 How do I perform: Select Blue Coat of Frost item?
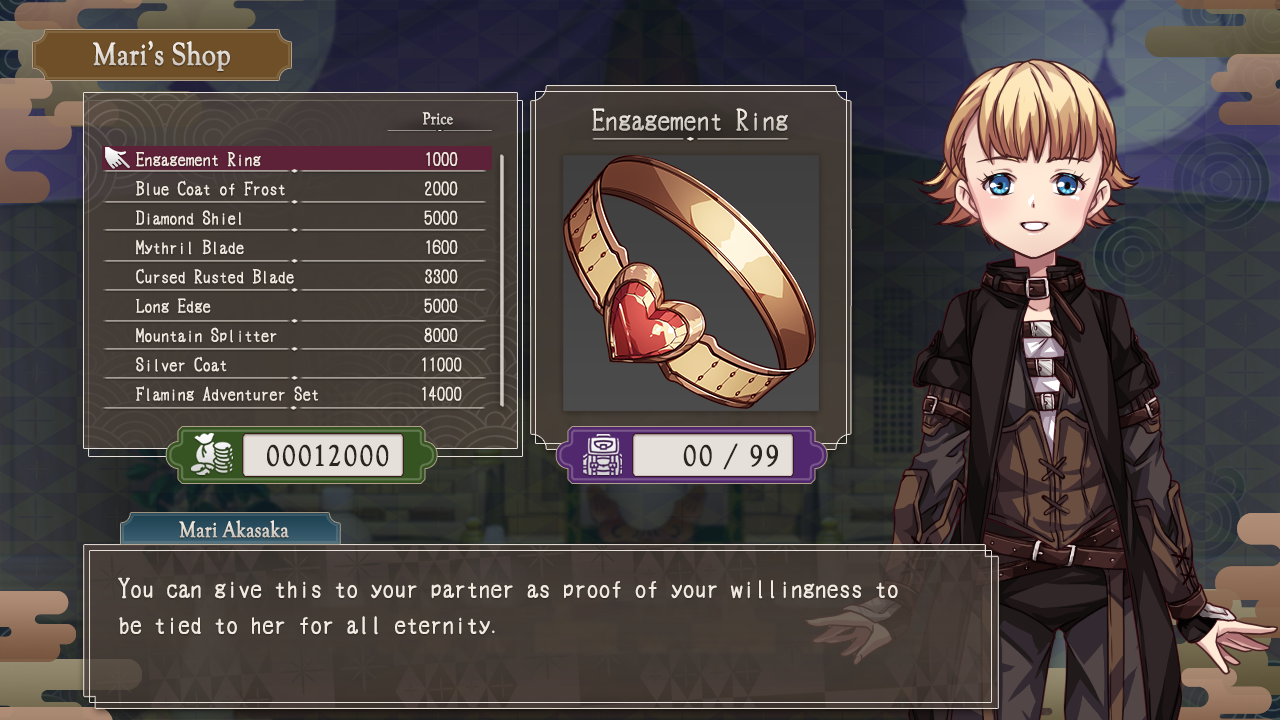coord(298,188)
